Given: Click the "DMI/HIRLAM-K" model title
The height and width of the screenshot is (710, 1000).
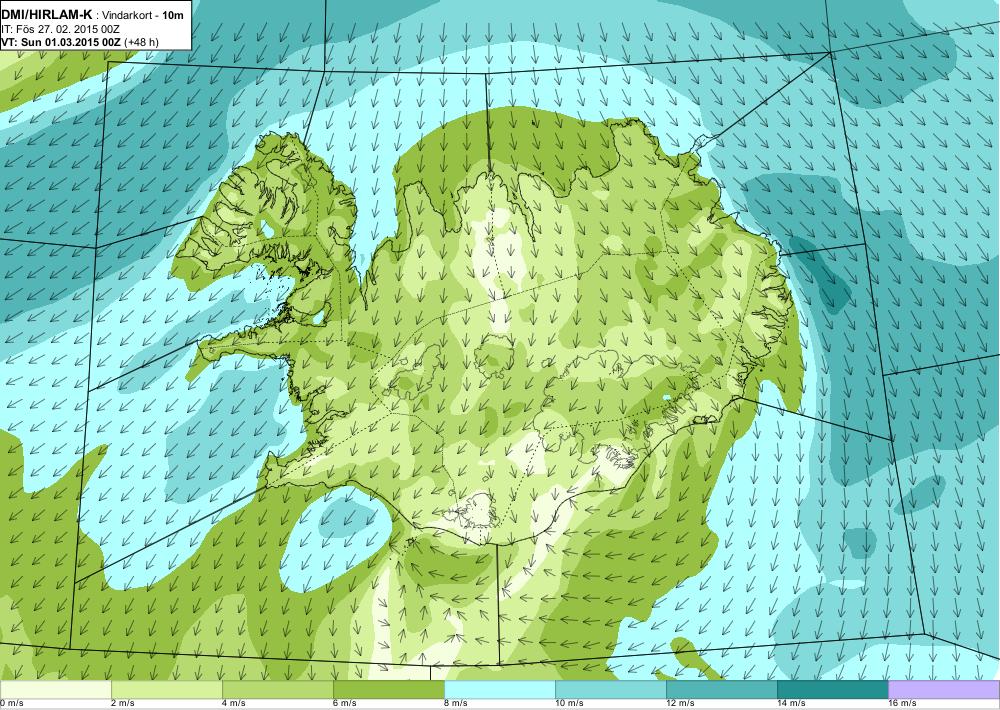Looking at the screenshot, I should (x=47, y=14).
